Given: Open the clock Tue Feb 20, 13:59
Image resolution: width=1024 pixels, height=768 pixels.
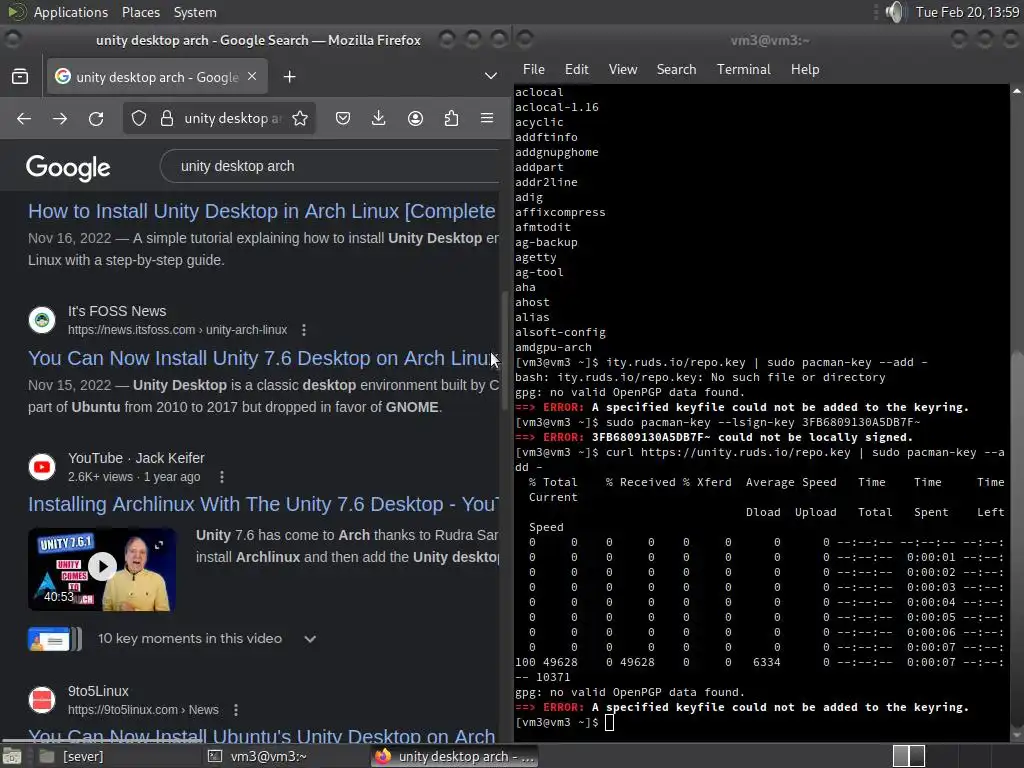Looking at the screenshot, I should (967, 12).
